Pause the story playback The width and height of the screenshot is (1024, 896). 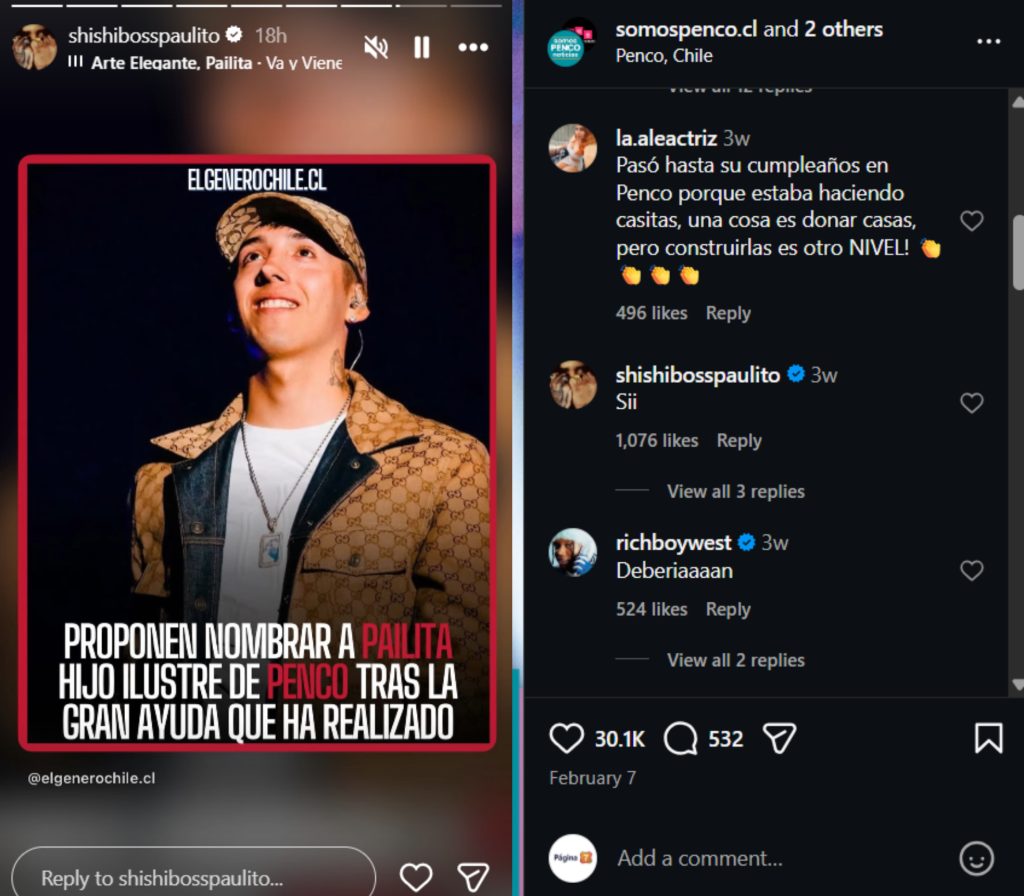point(422,47)
